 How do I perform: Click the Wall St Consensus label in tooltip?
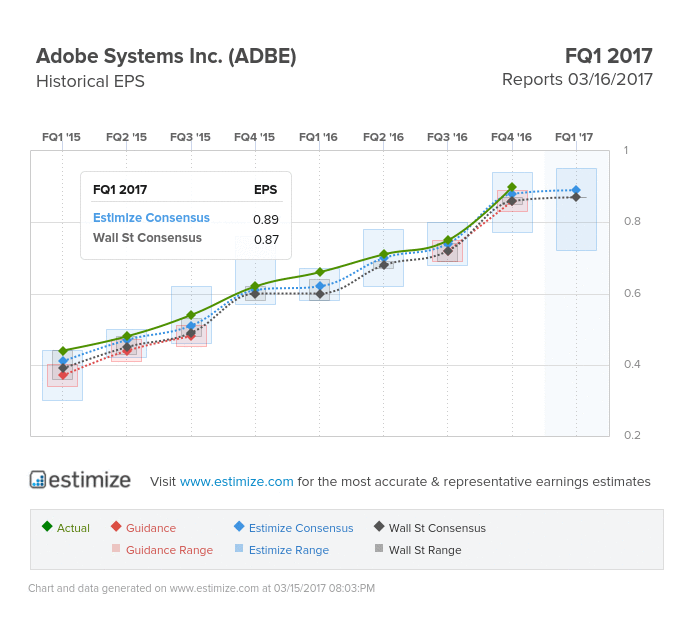tap(147, 238)
